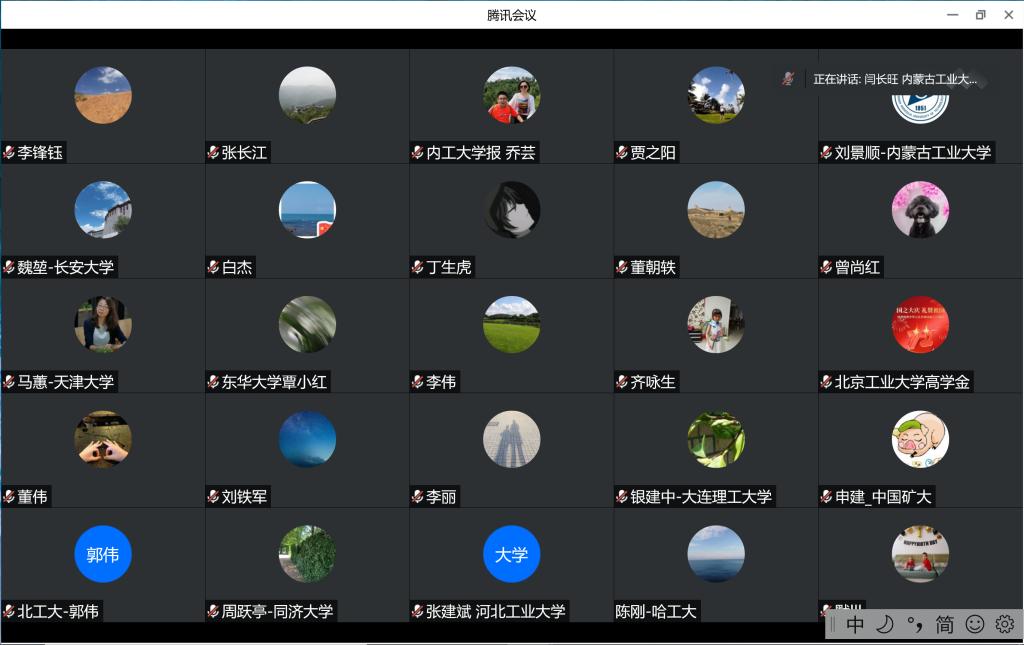Open the IME emoji smiley panel
1024x645 pixels.
pos(975,625)
